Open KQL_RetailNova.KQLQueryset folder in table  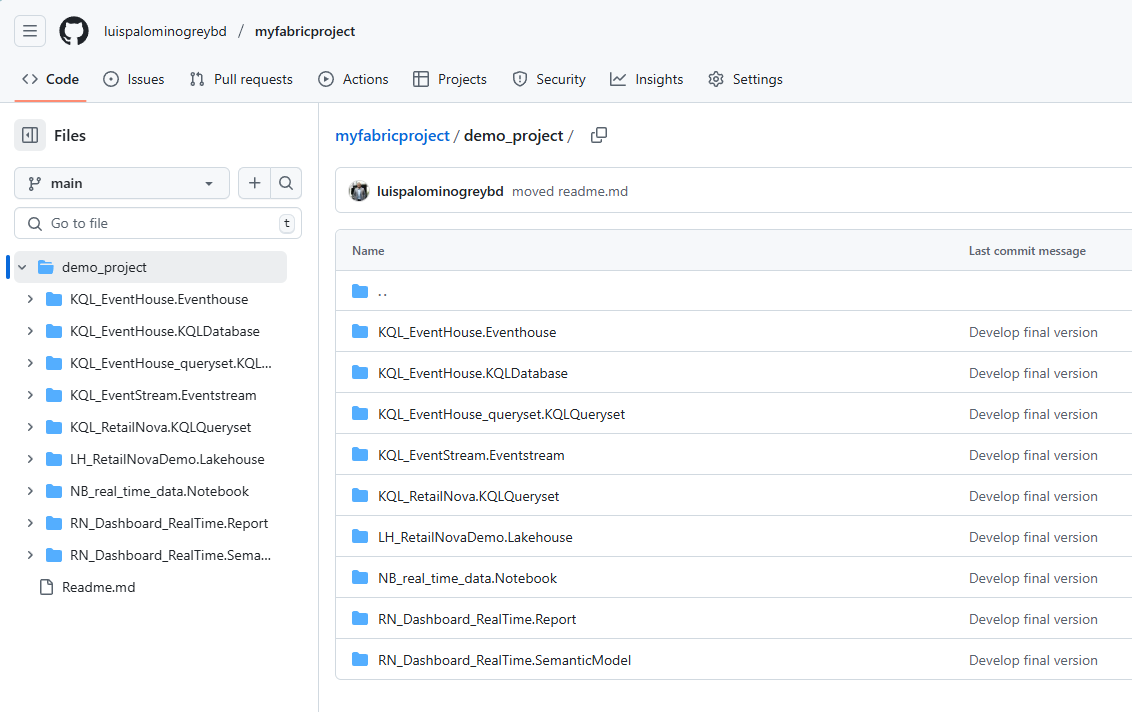(469, 496)
